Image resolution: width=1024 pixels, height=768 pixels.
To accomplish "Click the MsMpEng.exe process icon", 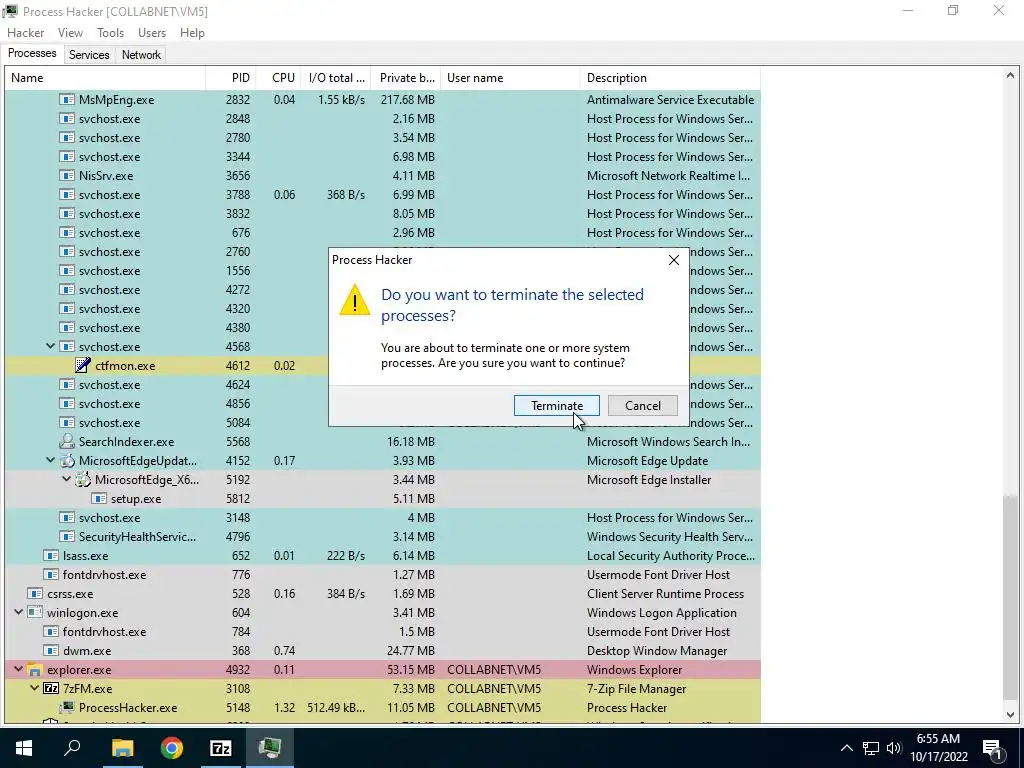I will 67,100.
